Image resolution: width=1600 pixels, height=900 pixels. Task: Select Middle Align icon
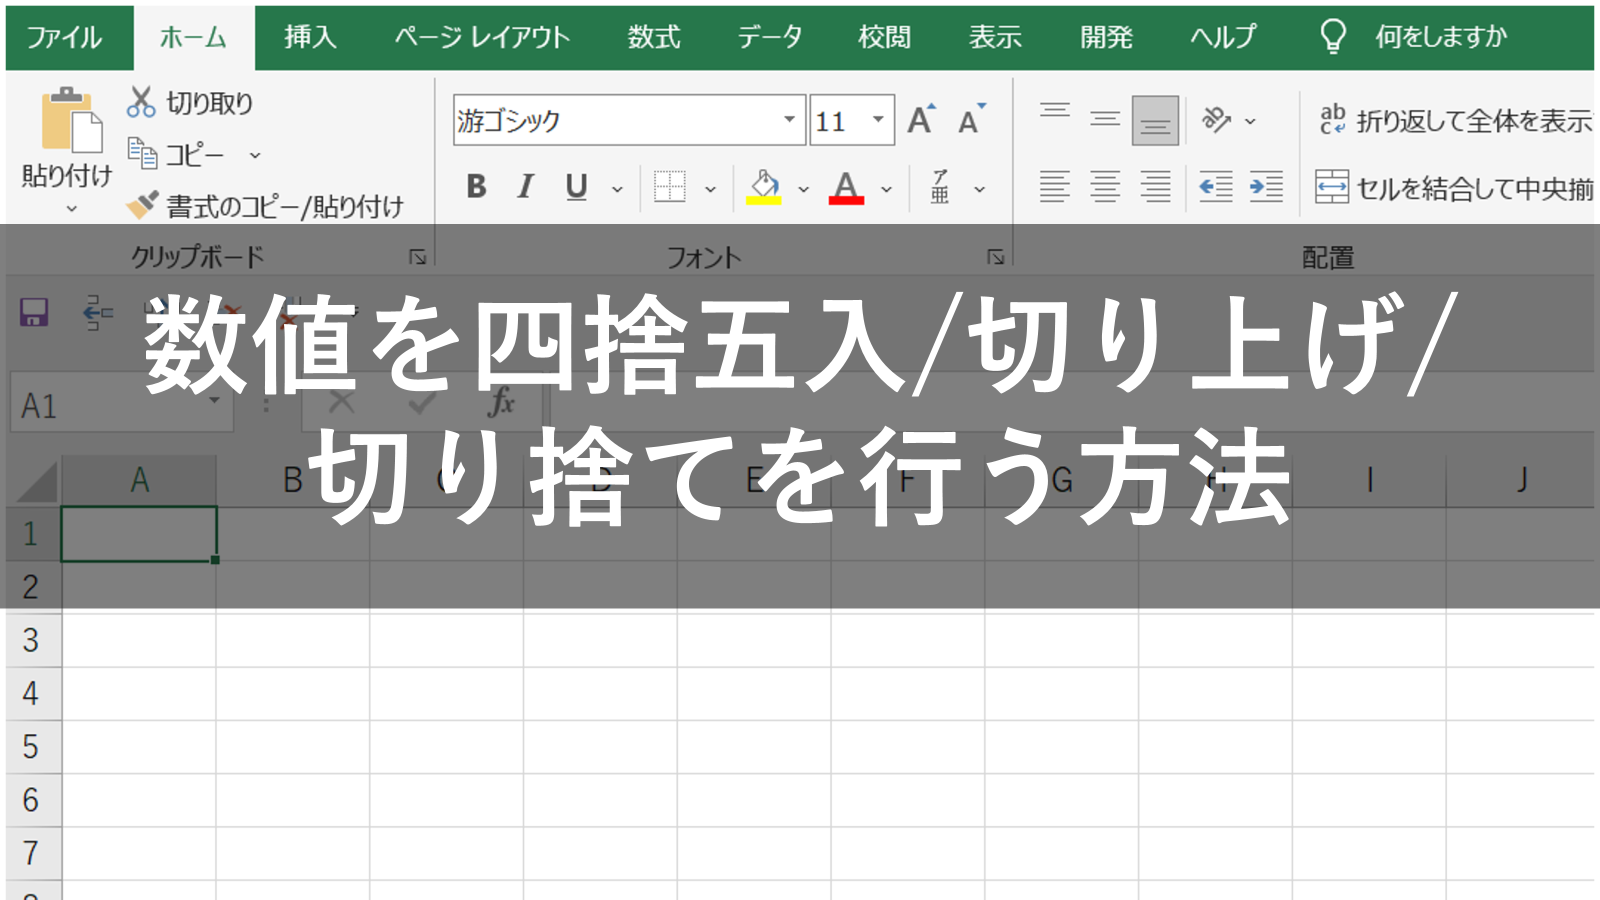[1105, 120]
